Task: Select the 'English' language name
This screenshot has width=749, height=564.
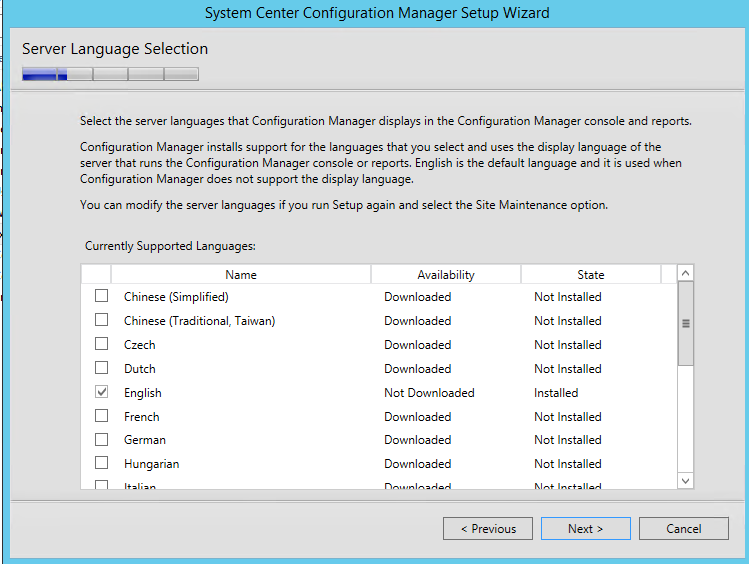Action: pos(143,393)
